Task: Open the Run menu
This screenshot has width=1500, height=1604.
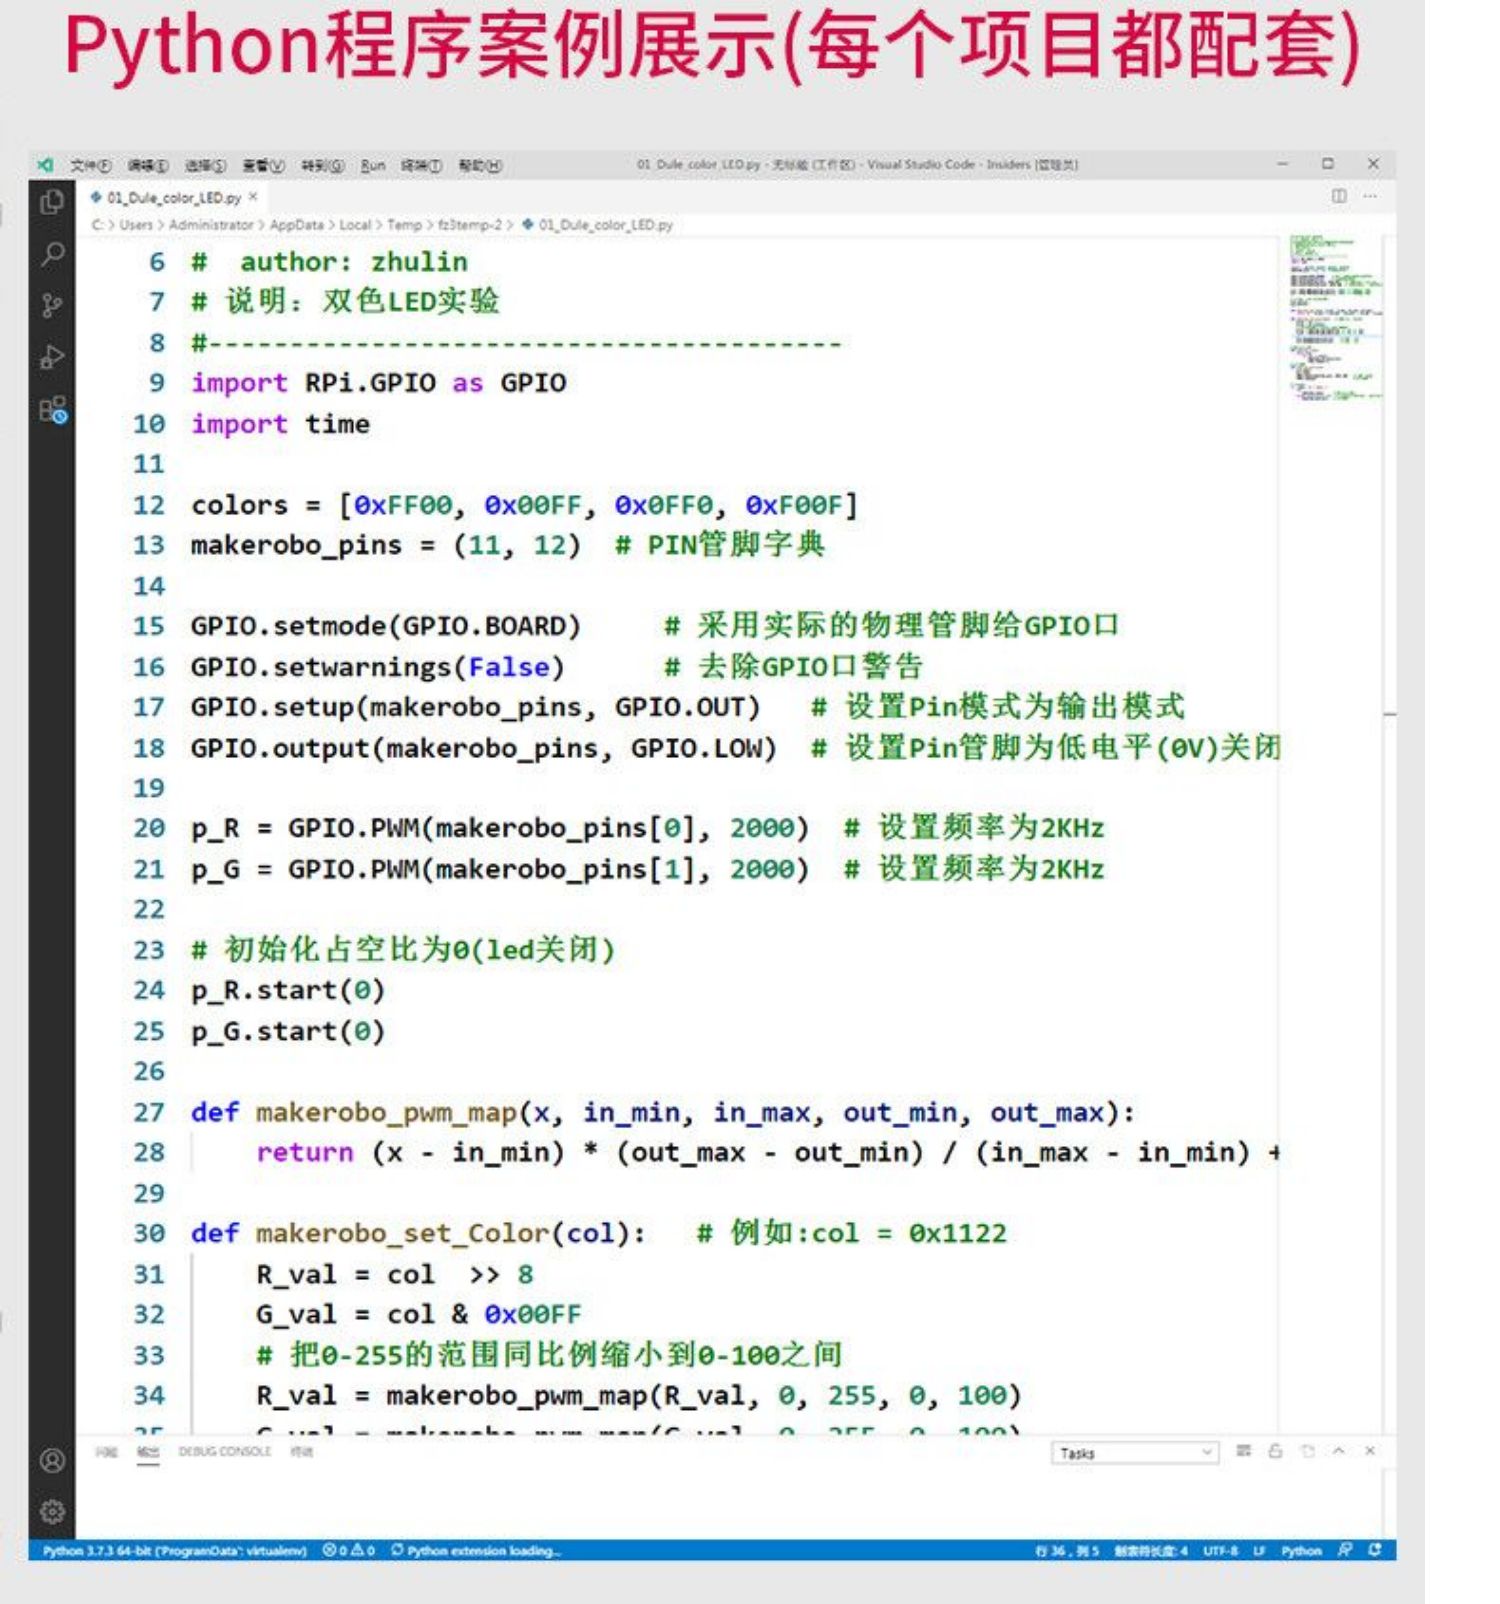Action: pyautogui.click(x=373, y=165)
